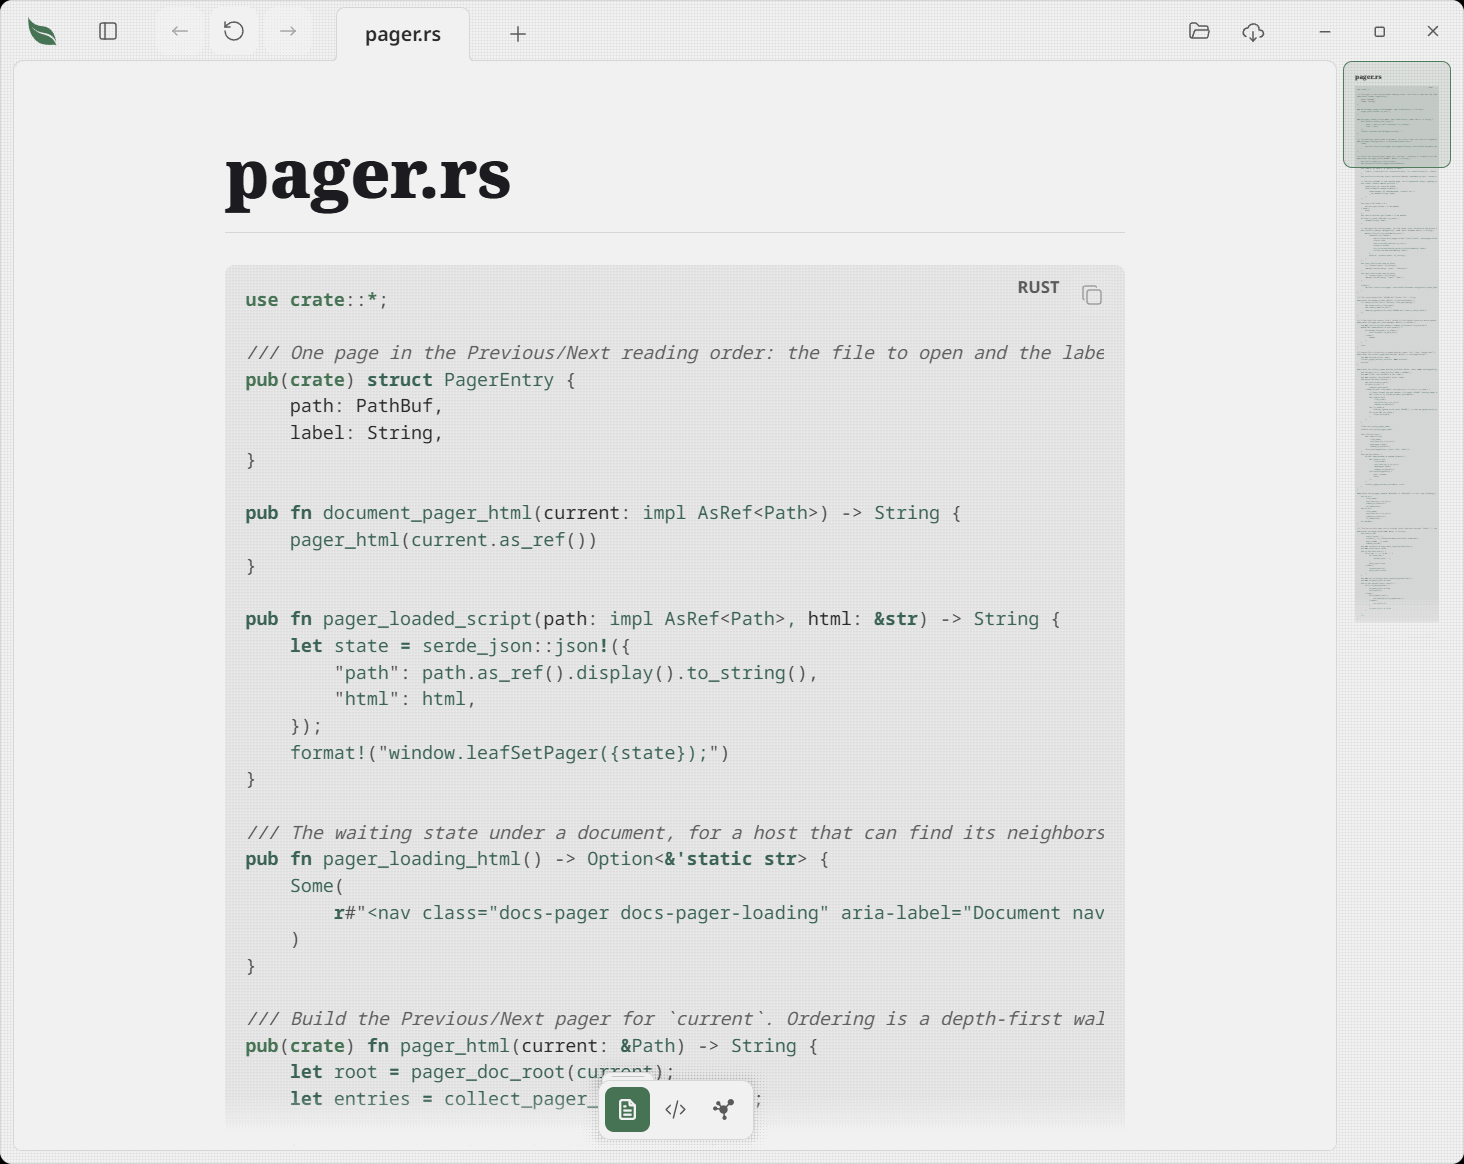Click the green leaf app logo
Screen dimensions: 1464x1164
42,32
